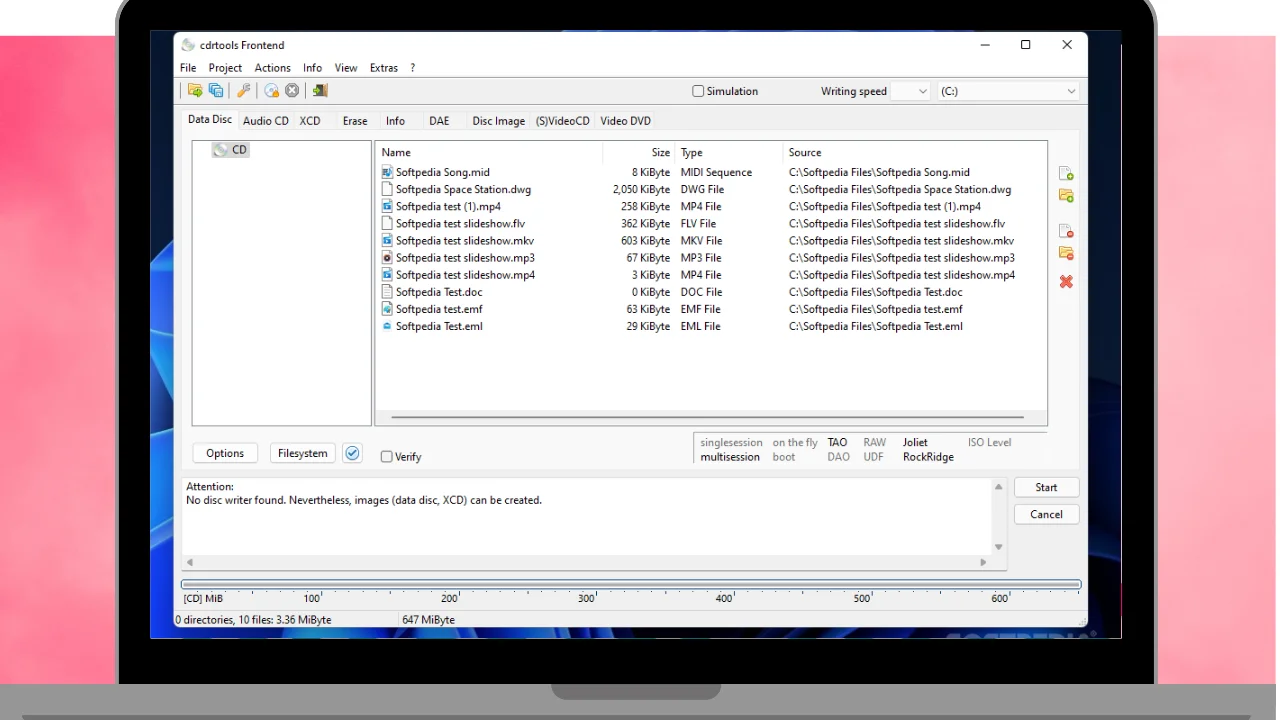Image resolution: width=1280 pixels, height=720 pixels.
Task: Click the file icon of Softpedia Test.doc
Action: coord(387,292)
